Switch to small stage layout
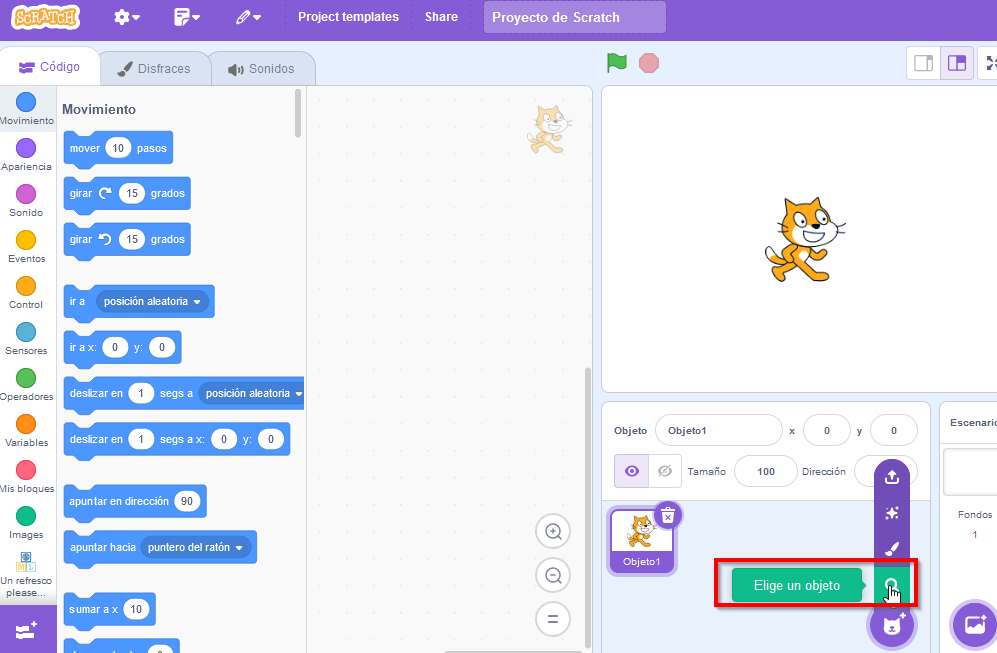This screenshot has height=653, width=997. tap(923, 63)
